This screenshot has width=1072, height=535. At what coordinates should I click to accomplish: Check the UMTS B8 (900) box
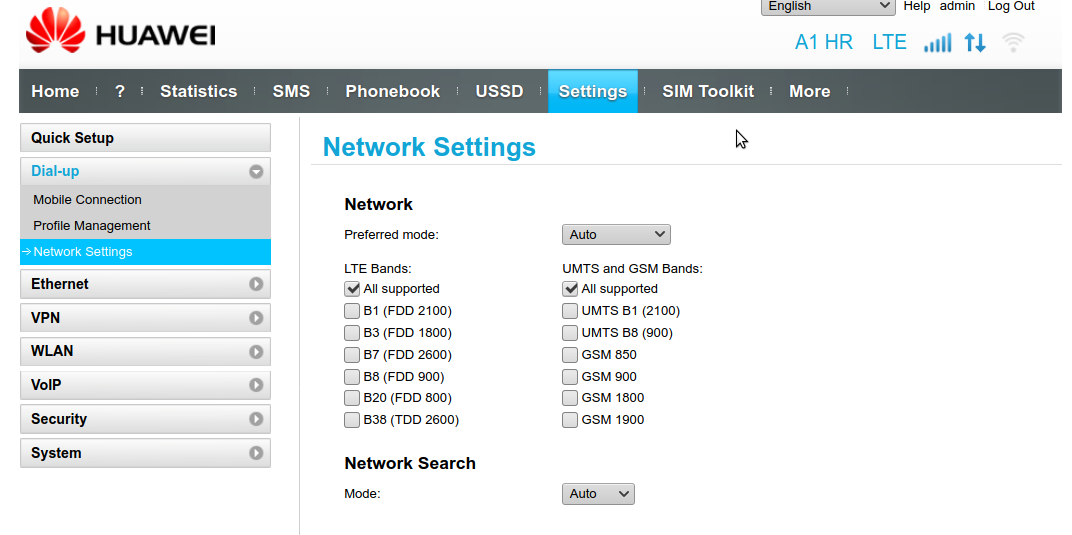click(x=570, y=333)
